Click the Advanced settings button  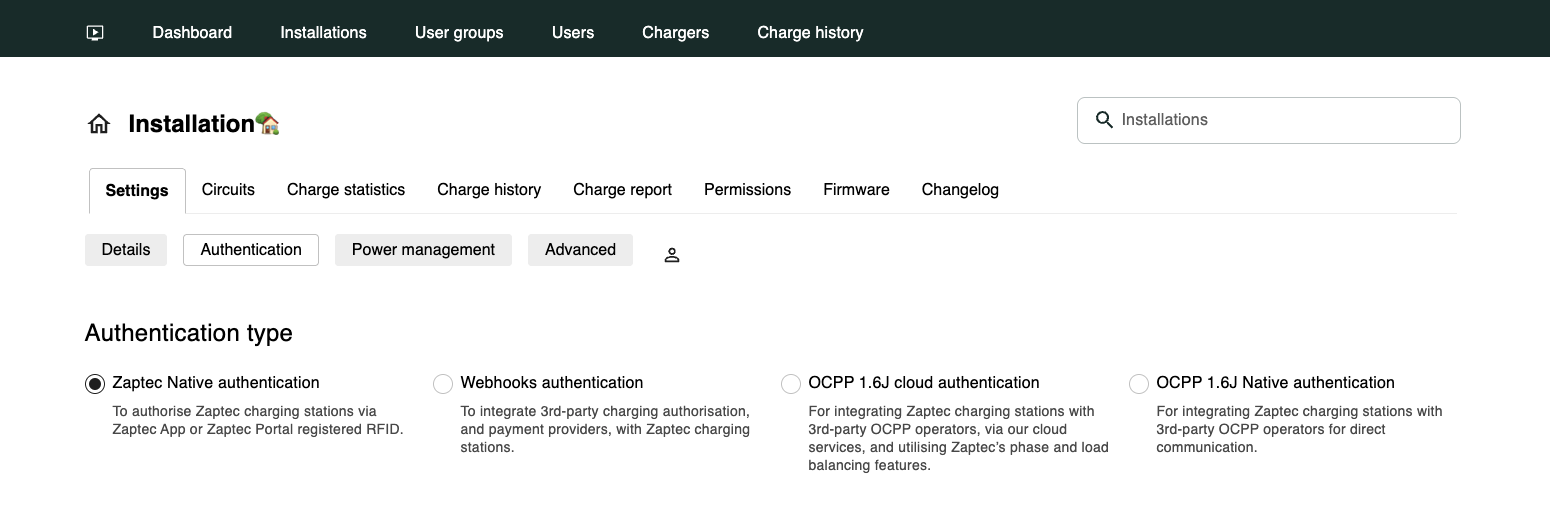click(x=580, y=250)
